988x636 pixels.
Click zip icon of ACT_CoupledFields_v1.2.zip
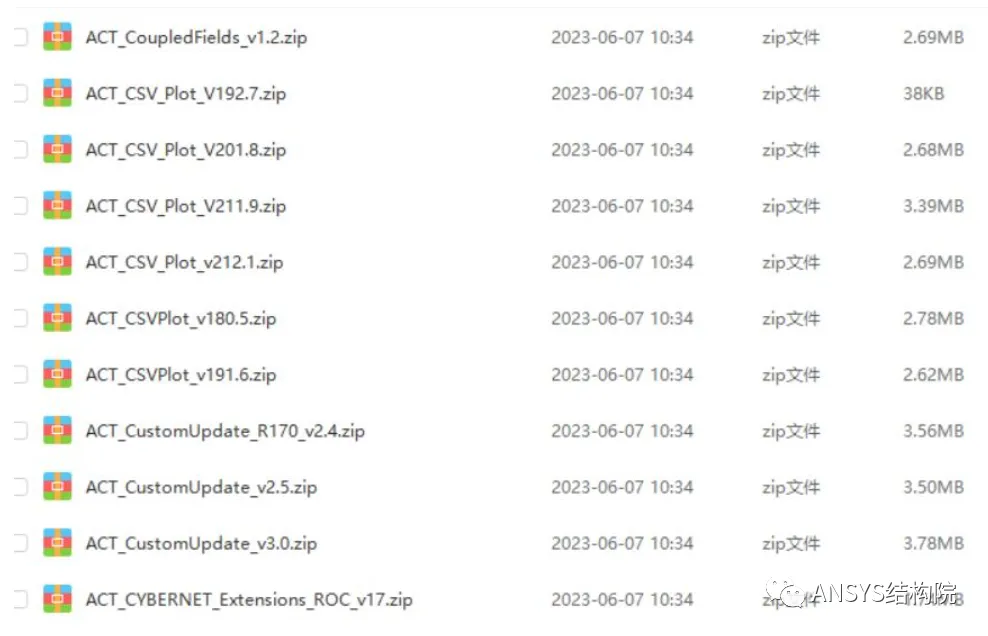(57, 37)
